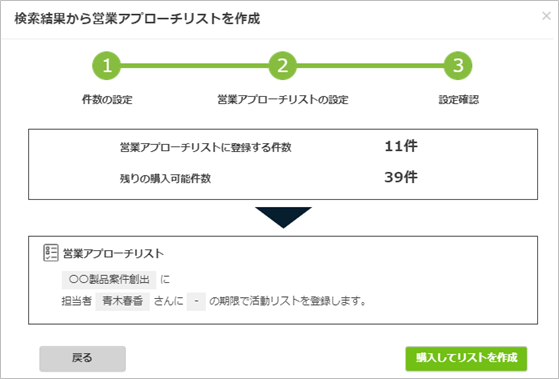This screenshot has width=559, height=379.
Task: Go back with the 戻る button
Action: coord(82,358)
